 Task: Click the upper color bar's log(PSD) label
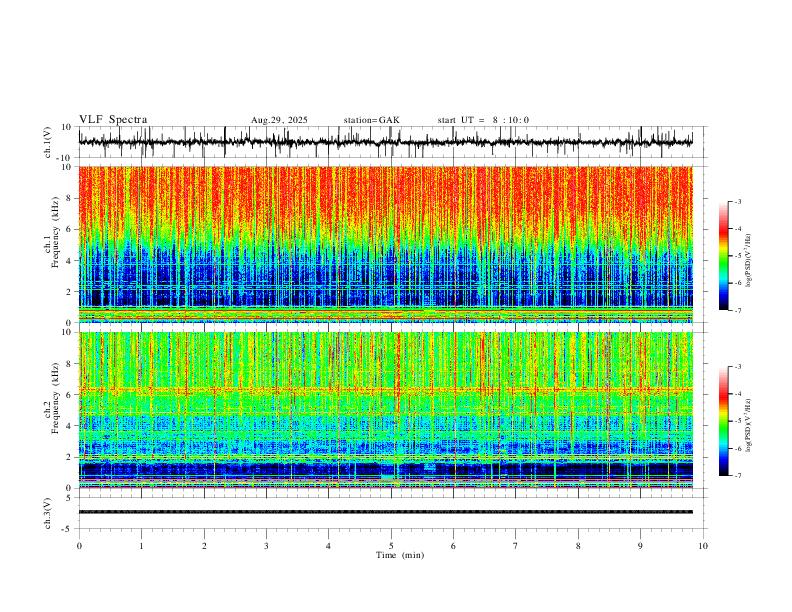pos(748,260)
